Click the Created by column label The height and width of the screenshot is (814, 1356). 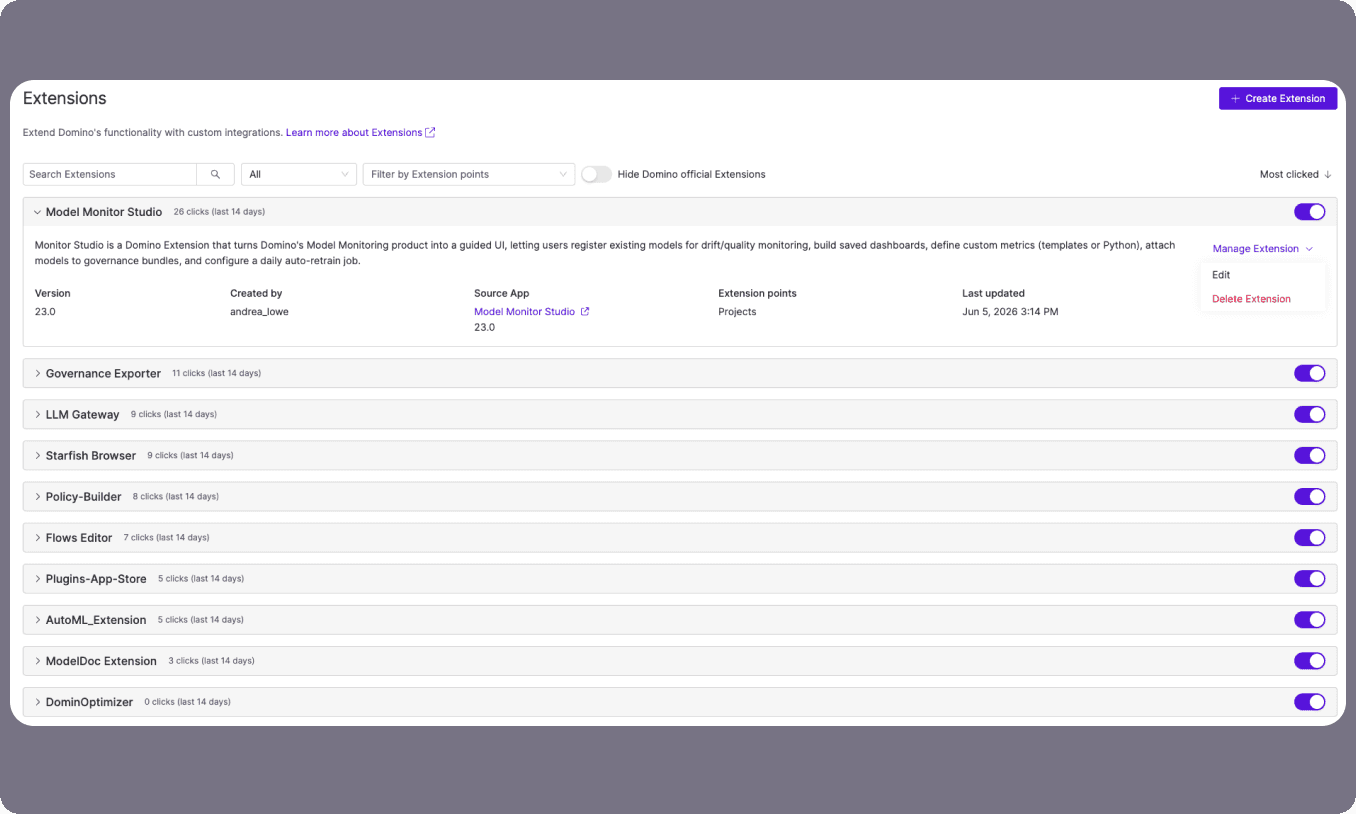pyautogui.click(x=256, y=293)
